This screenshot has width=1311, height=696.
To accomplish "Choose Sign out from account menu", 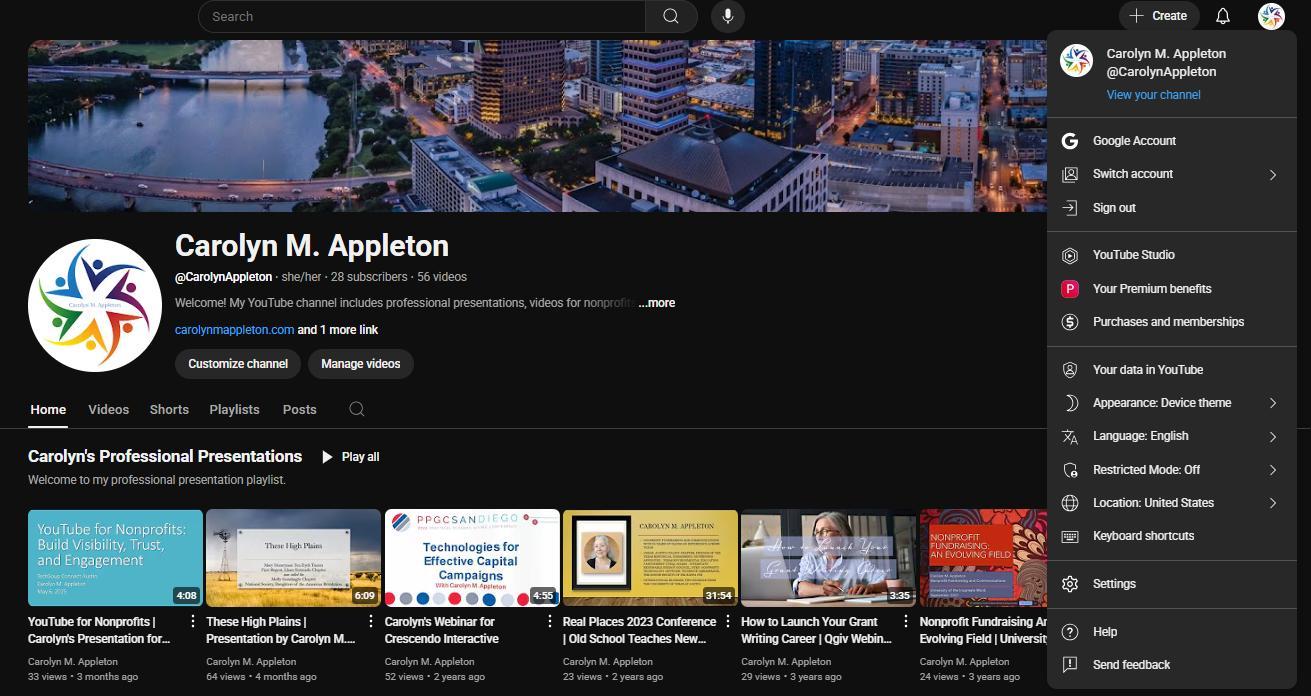I will point(1171,208).
